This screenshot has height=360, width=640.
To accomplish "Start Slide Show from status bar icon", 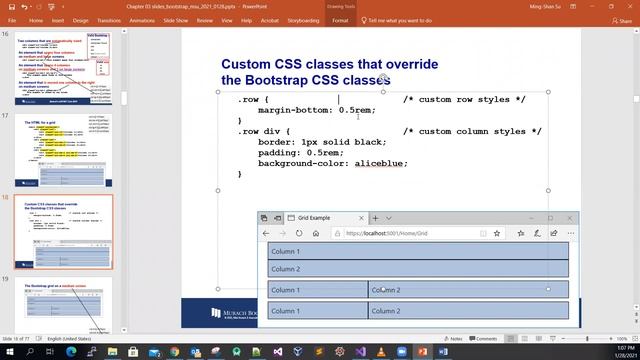I will click(x=553, y=339).
